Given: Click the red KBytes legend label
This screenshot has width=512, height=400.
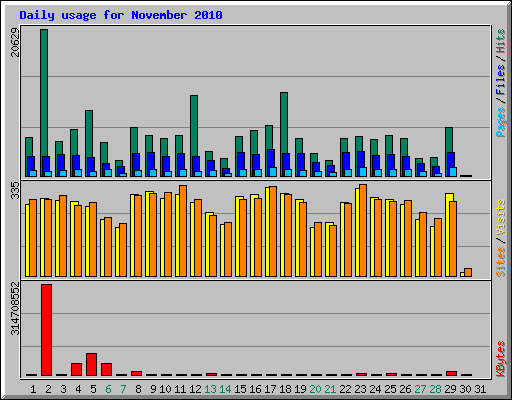Looking at the screenshot, I should click(500, 359).
